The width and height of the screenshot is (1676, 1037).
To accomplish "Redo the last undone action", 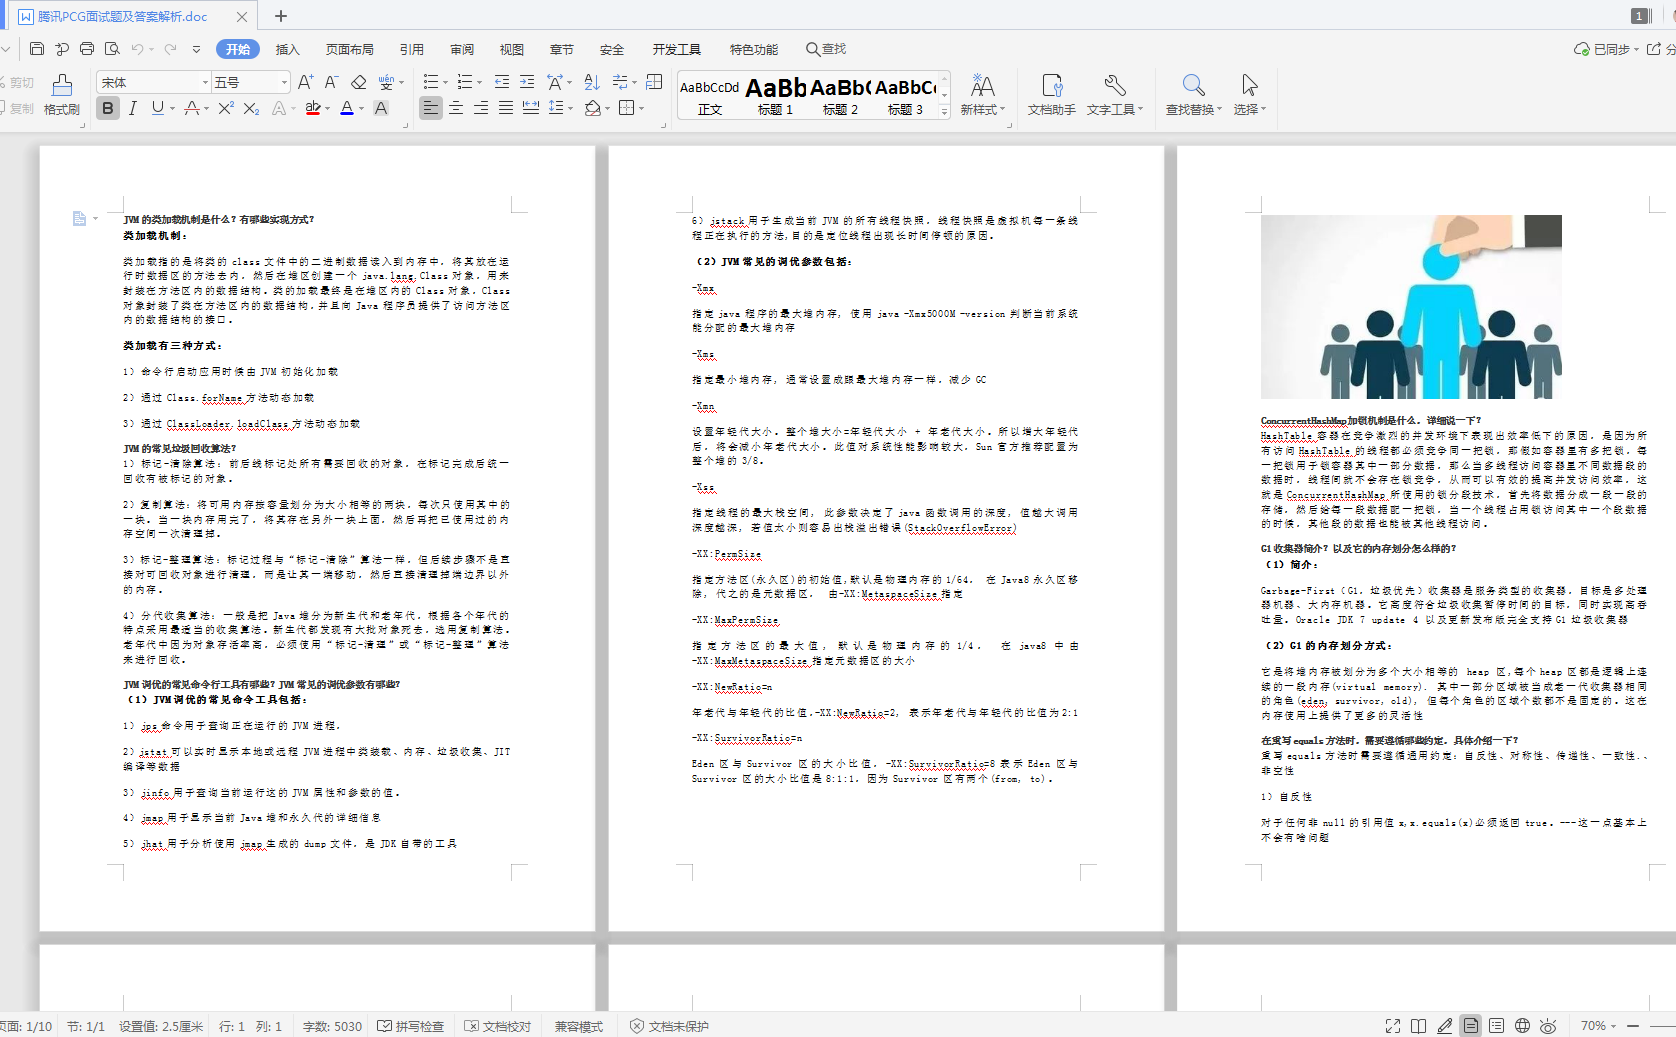I will point(171,49).
